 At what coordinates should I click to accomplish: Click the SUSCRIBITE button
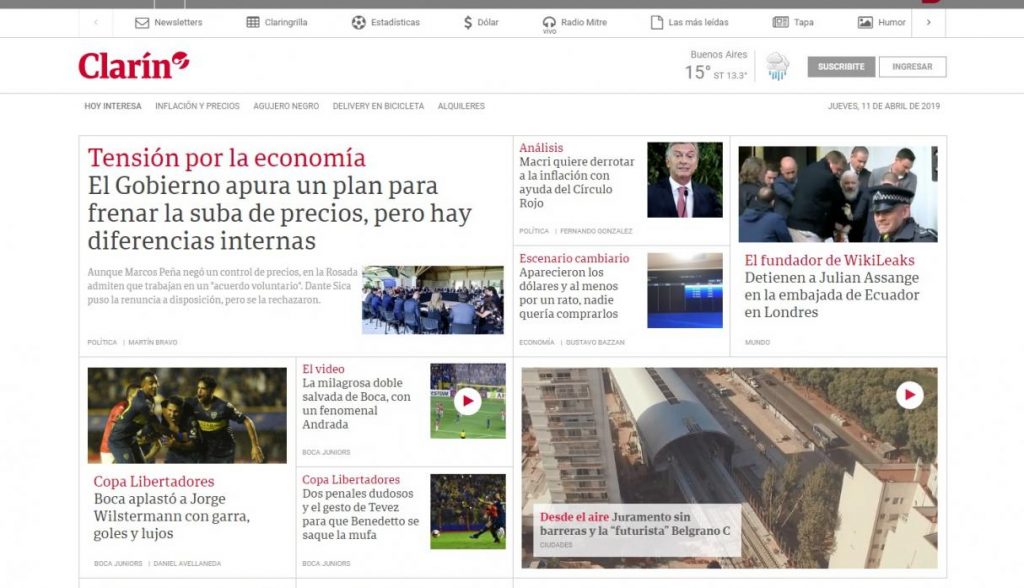point(841,67)
